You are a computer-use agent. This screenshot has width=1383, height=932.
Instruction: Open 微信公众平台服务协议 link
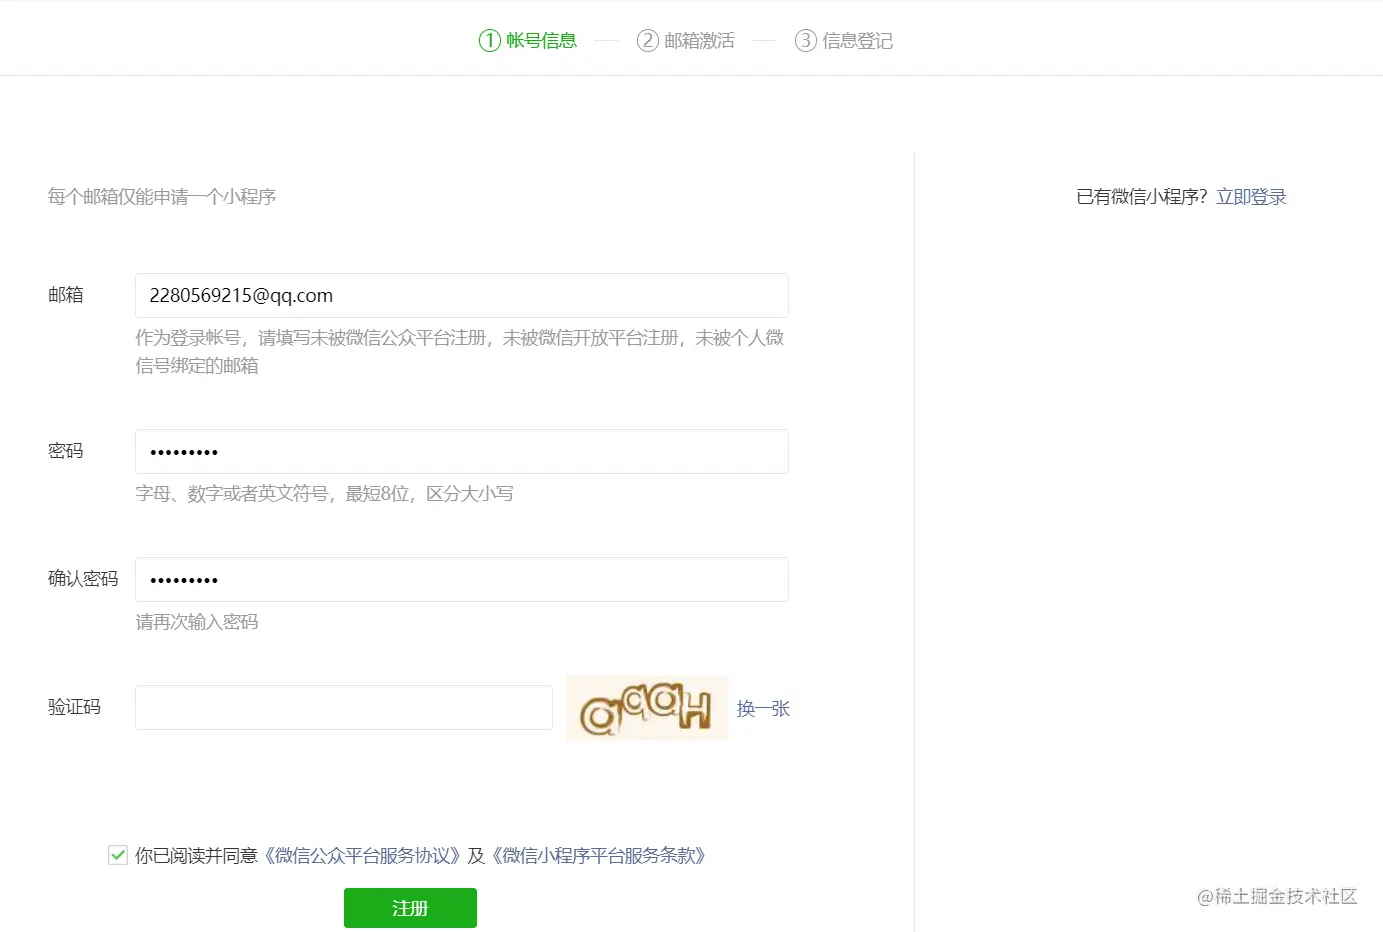pos(363,856)
